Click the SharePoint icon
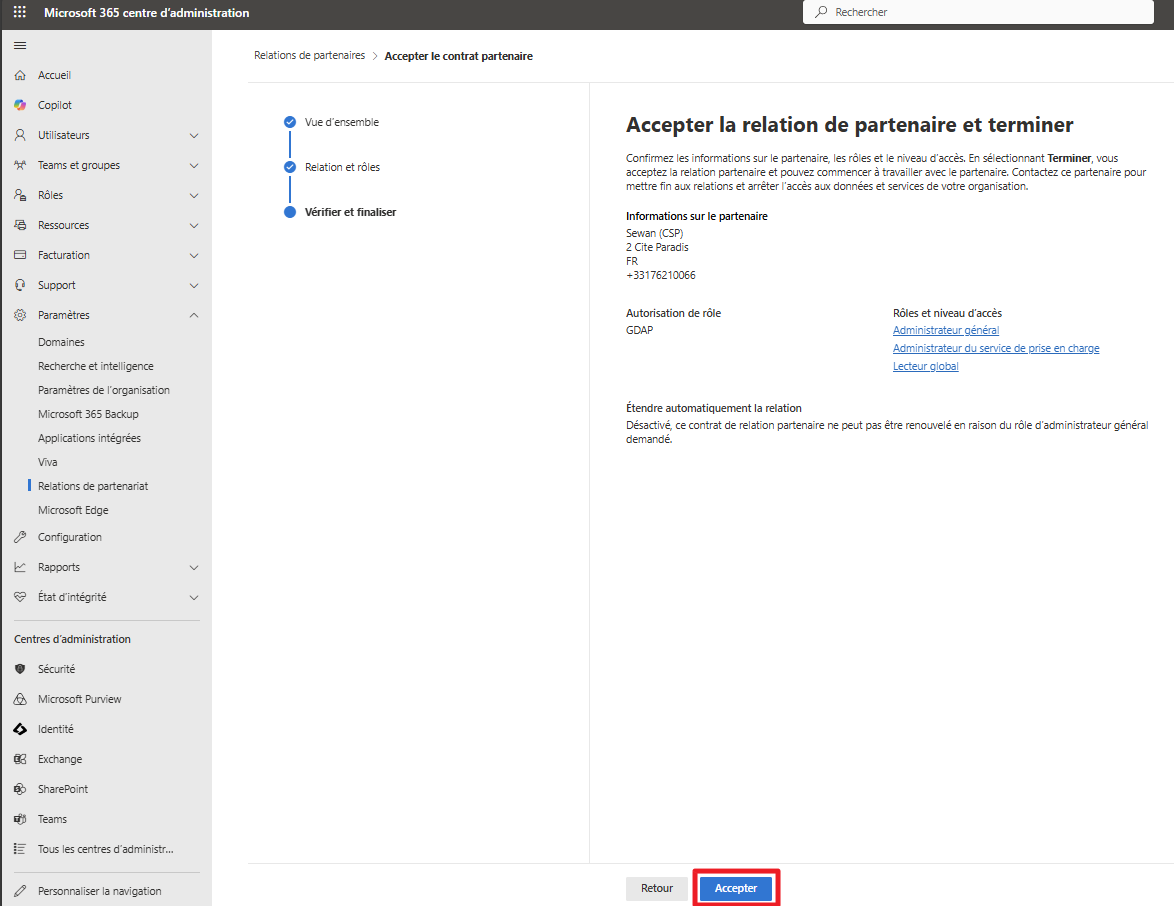Viewport: 1174px width, 906px height. (x=20, y=788)
